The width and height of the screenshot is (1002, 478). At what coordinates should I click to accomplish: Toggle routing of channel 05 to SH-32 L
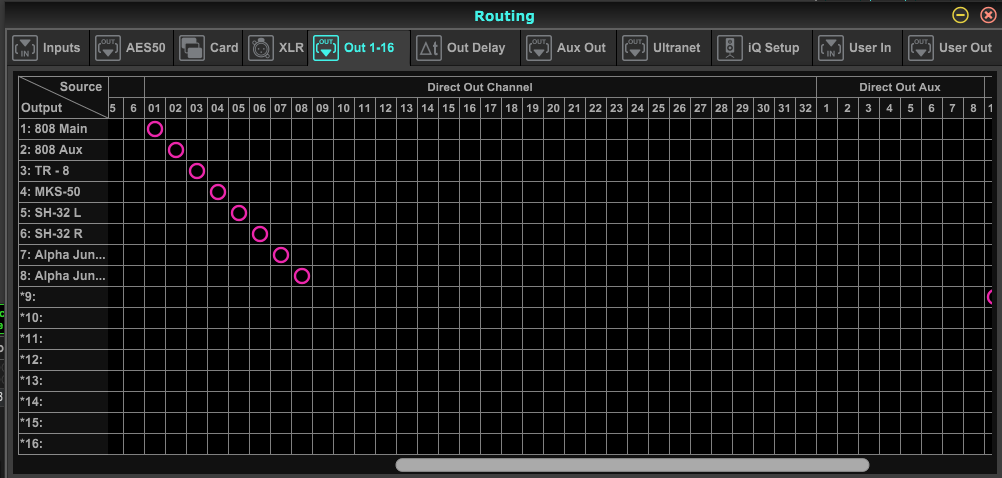tap(238, 213)
